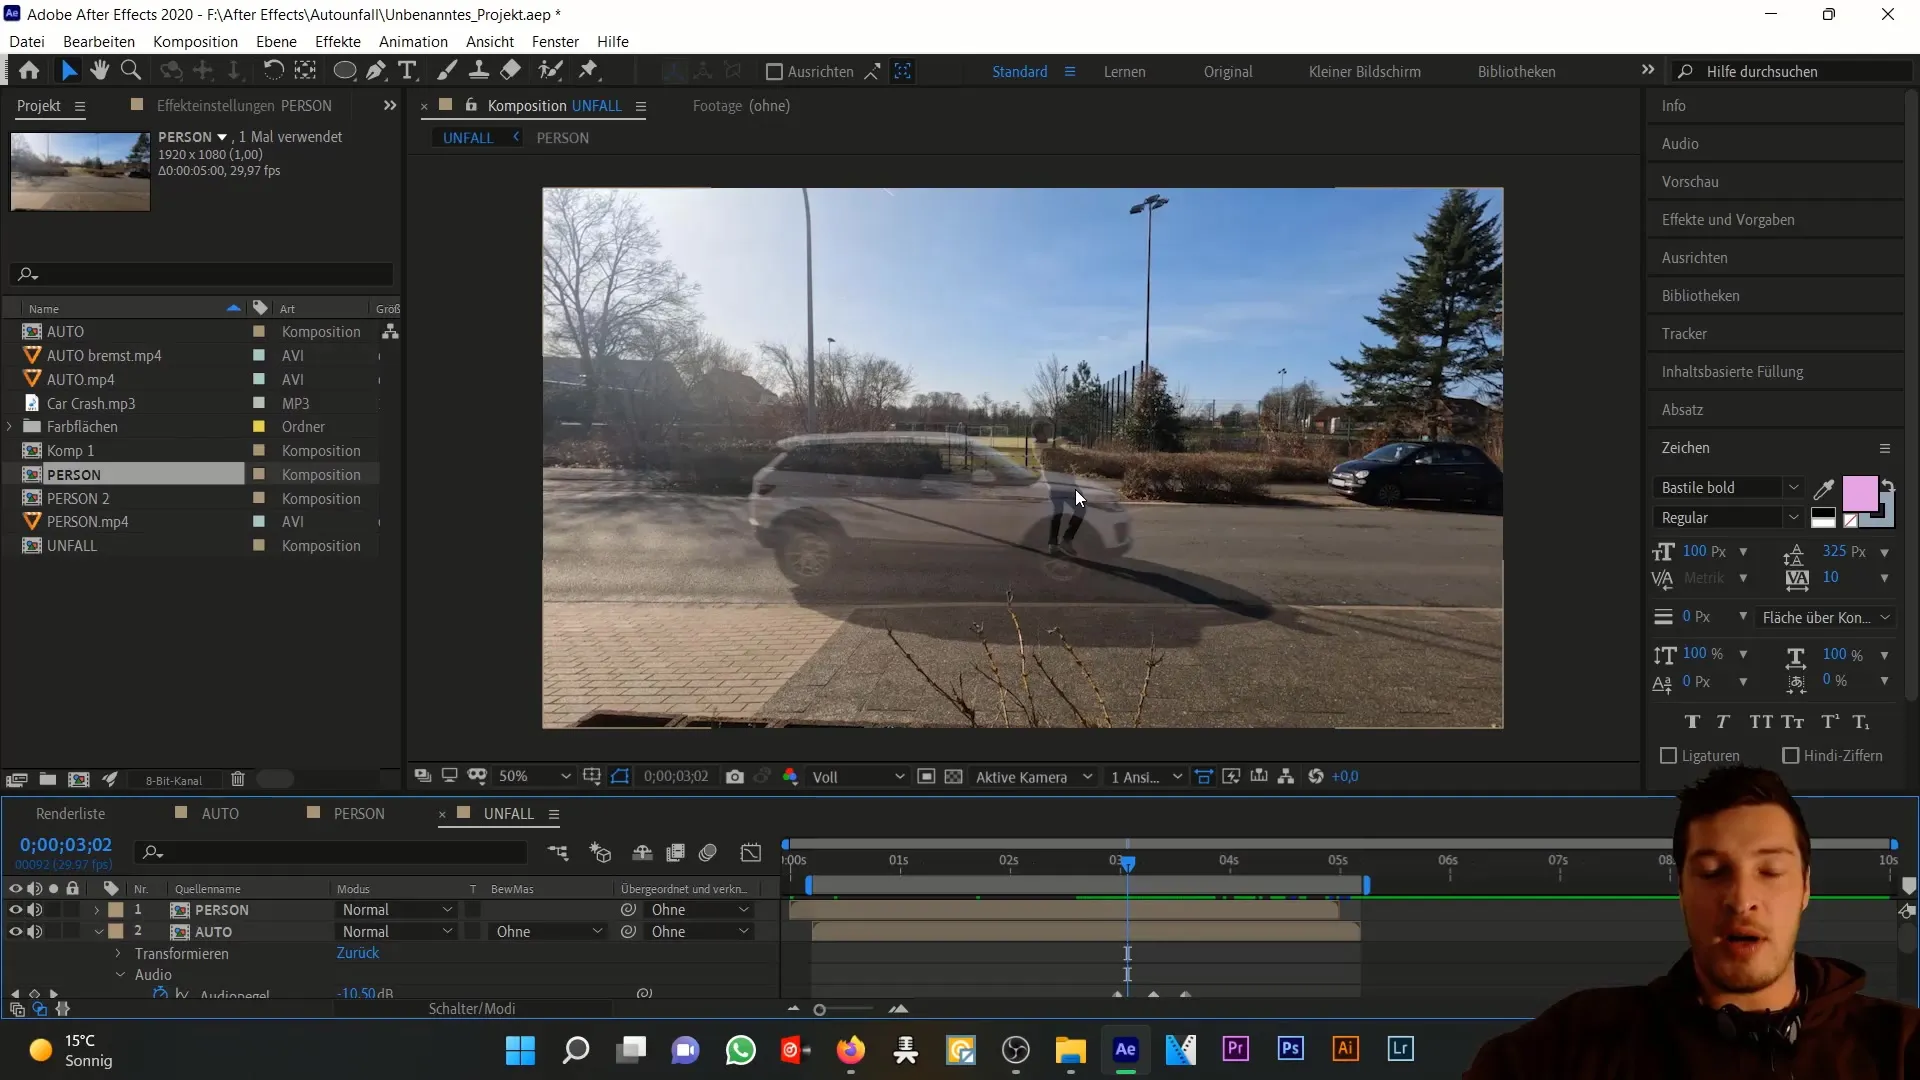Expand the Transformieren property group
Screen dimensions: 1920x1080
click(x=118, y=954)
